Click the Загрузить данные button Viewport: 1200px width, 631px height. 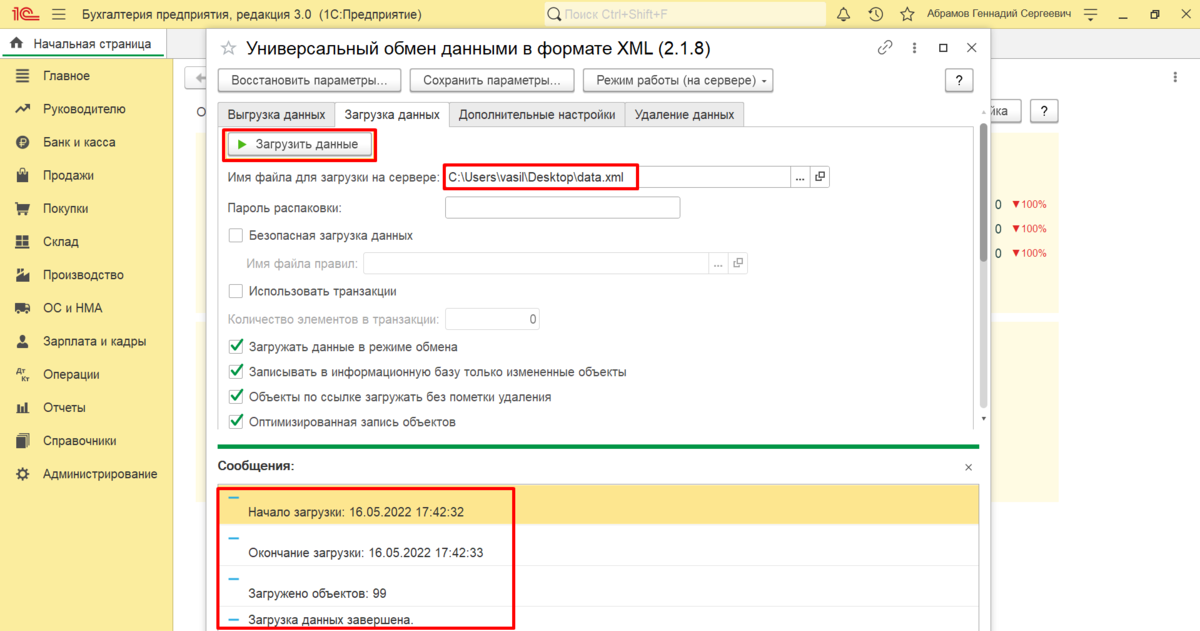[x=300, y=145]
